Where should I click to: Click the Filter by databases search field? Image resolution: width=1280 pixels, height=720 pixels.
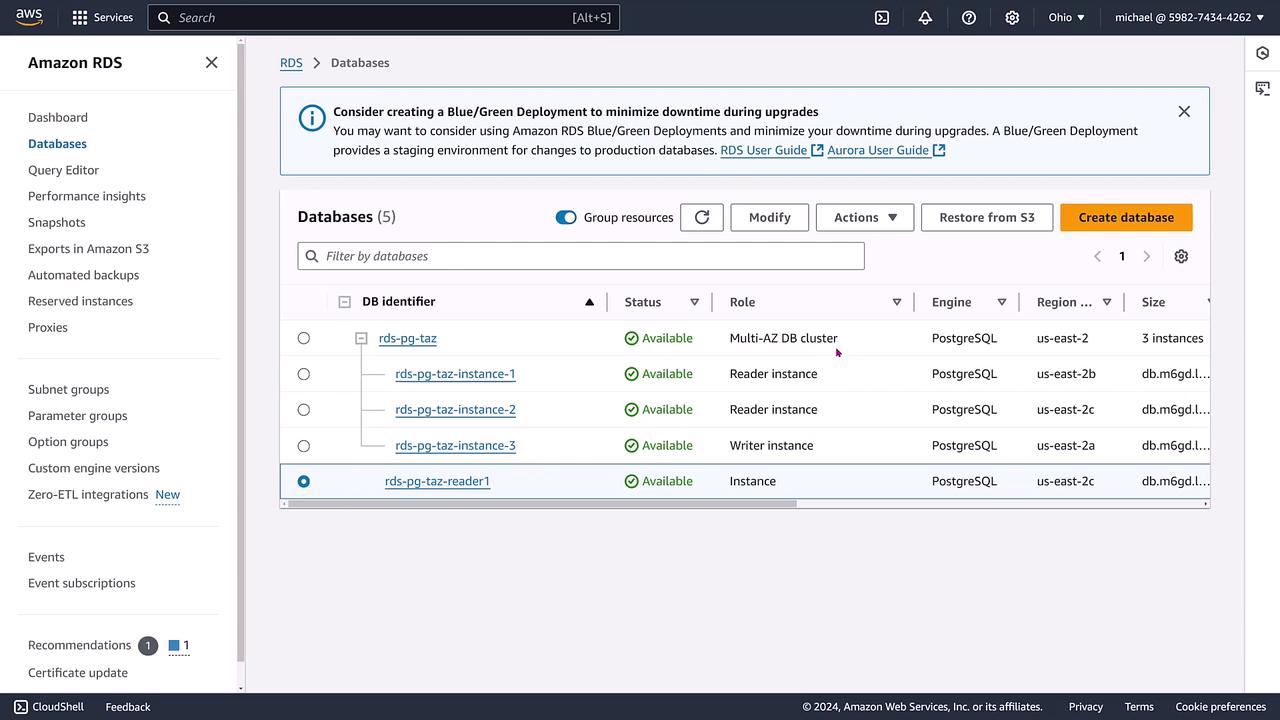(x=590, y=256)
